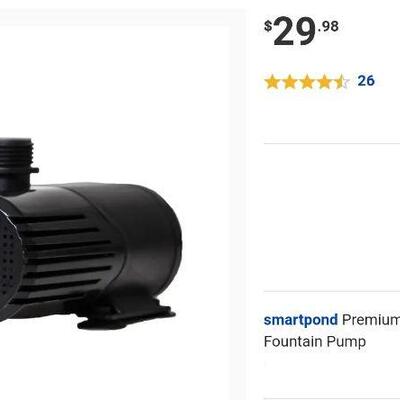The image size is (400, 400).
Task: Click the divider line below the rating
Action: click(332, 144)
